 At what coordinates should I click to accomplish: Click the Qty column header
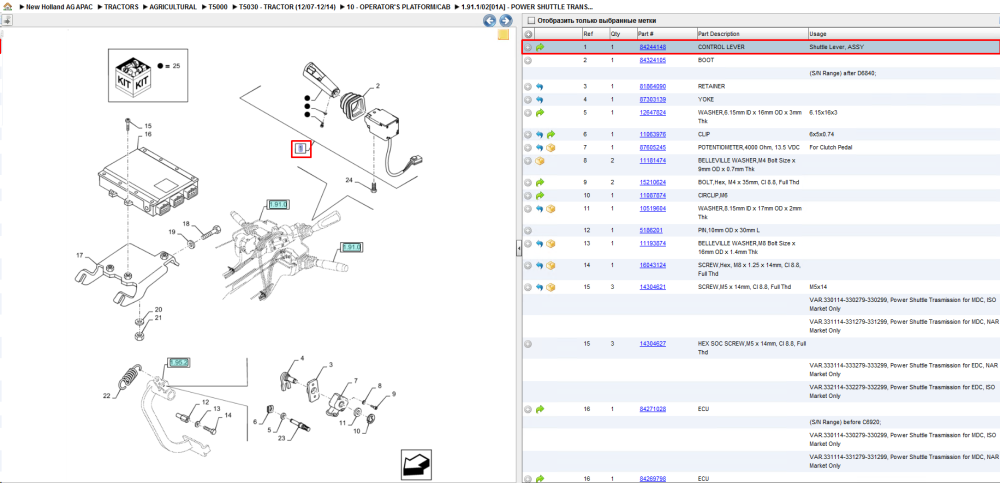[x=621, y=34]
